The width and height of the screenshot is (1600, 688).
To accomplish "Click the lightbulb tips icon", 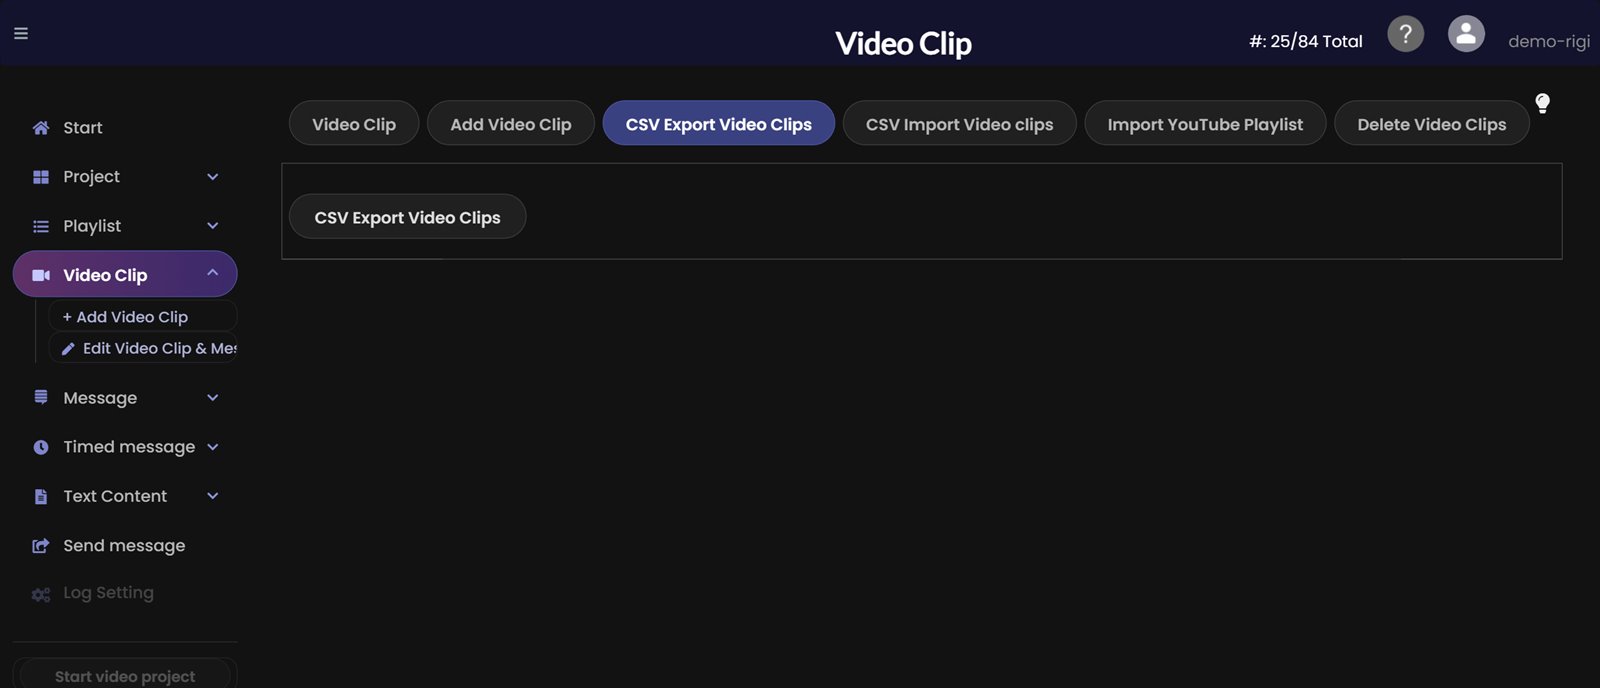I will tap(1542, 103).
